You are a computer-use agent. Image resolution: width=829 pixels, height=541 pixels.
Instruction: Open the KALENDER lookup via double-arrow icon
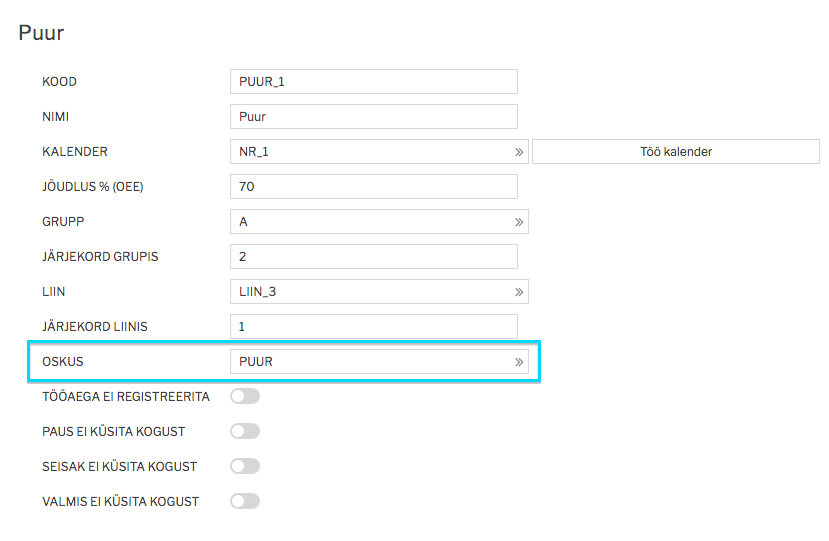[x=519, y=152]
